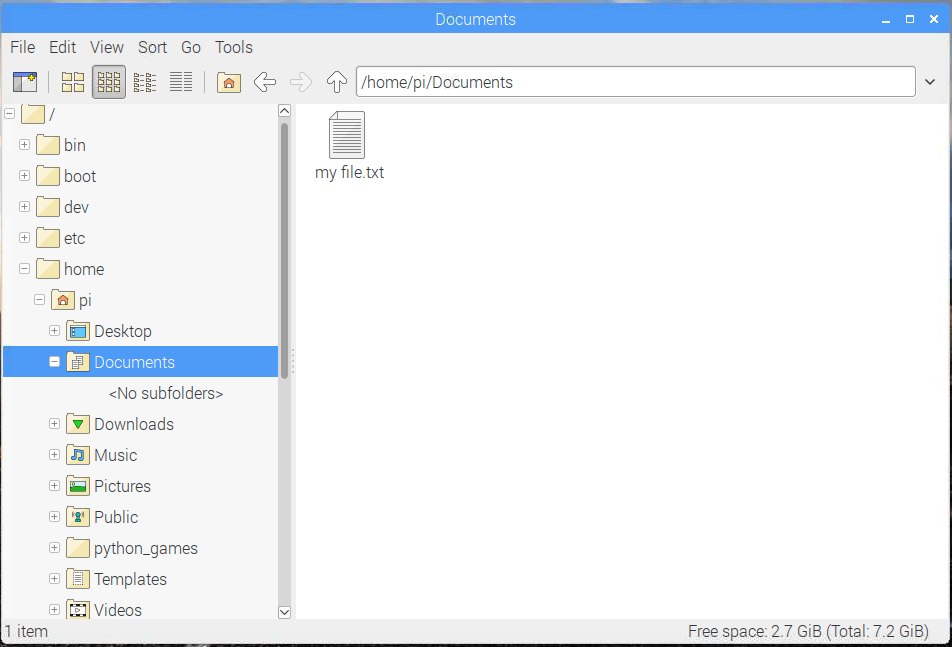
Task: Collapse the Documents folder in tree
Action: coord(54,361)
